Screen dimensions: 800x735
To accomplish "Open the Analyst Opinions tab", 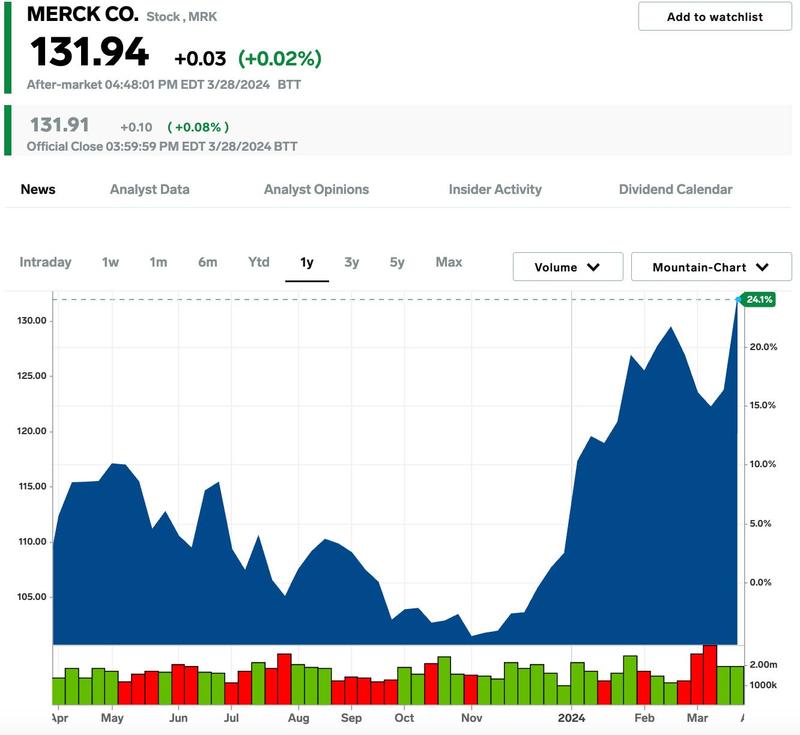I will click(x=316, y=189).
